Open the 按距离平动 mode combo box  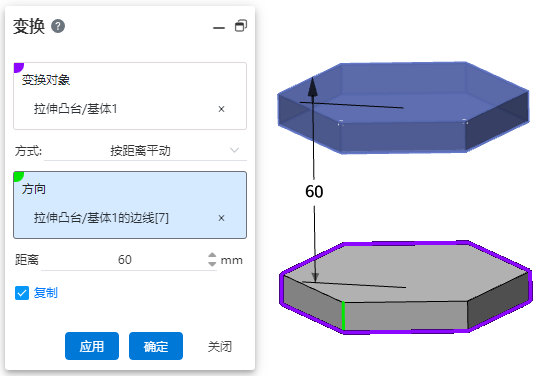pos(146,151)
